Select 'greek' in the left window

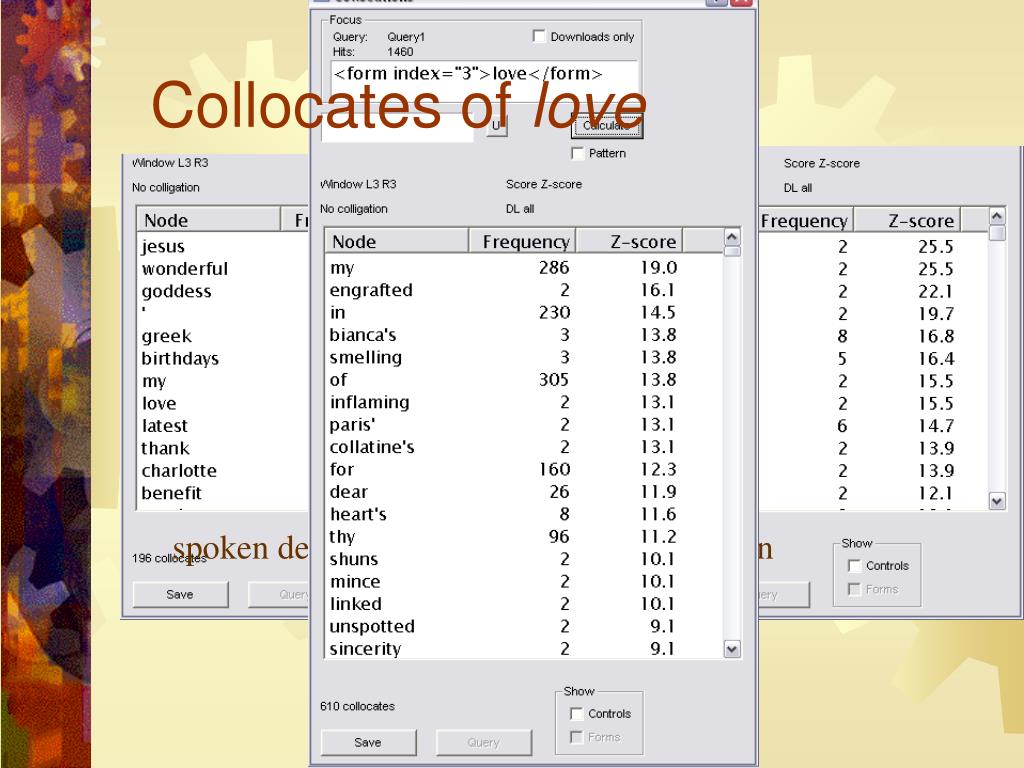click(167, 336)
